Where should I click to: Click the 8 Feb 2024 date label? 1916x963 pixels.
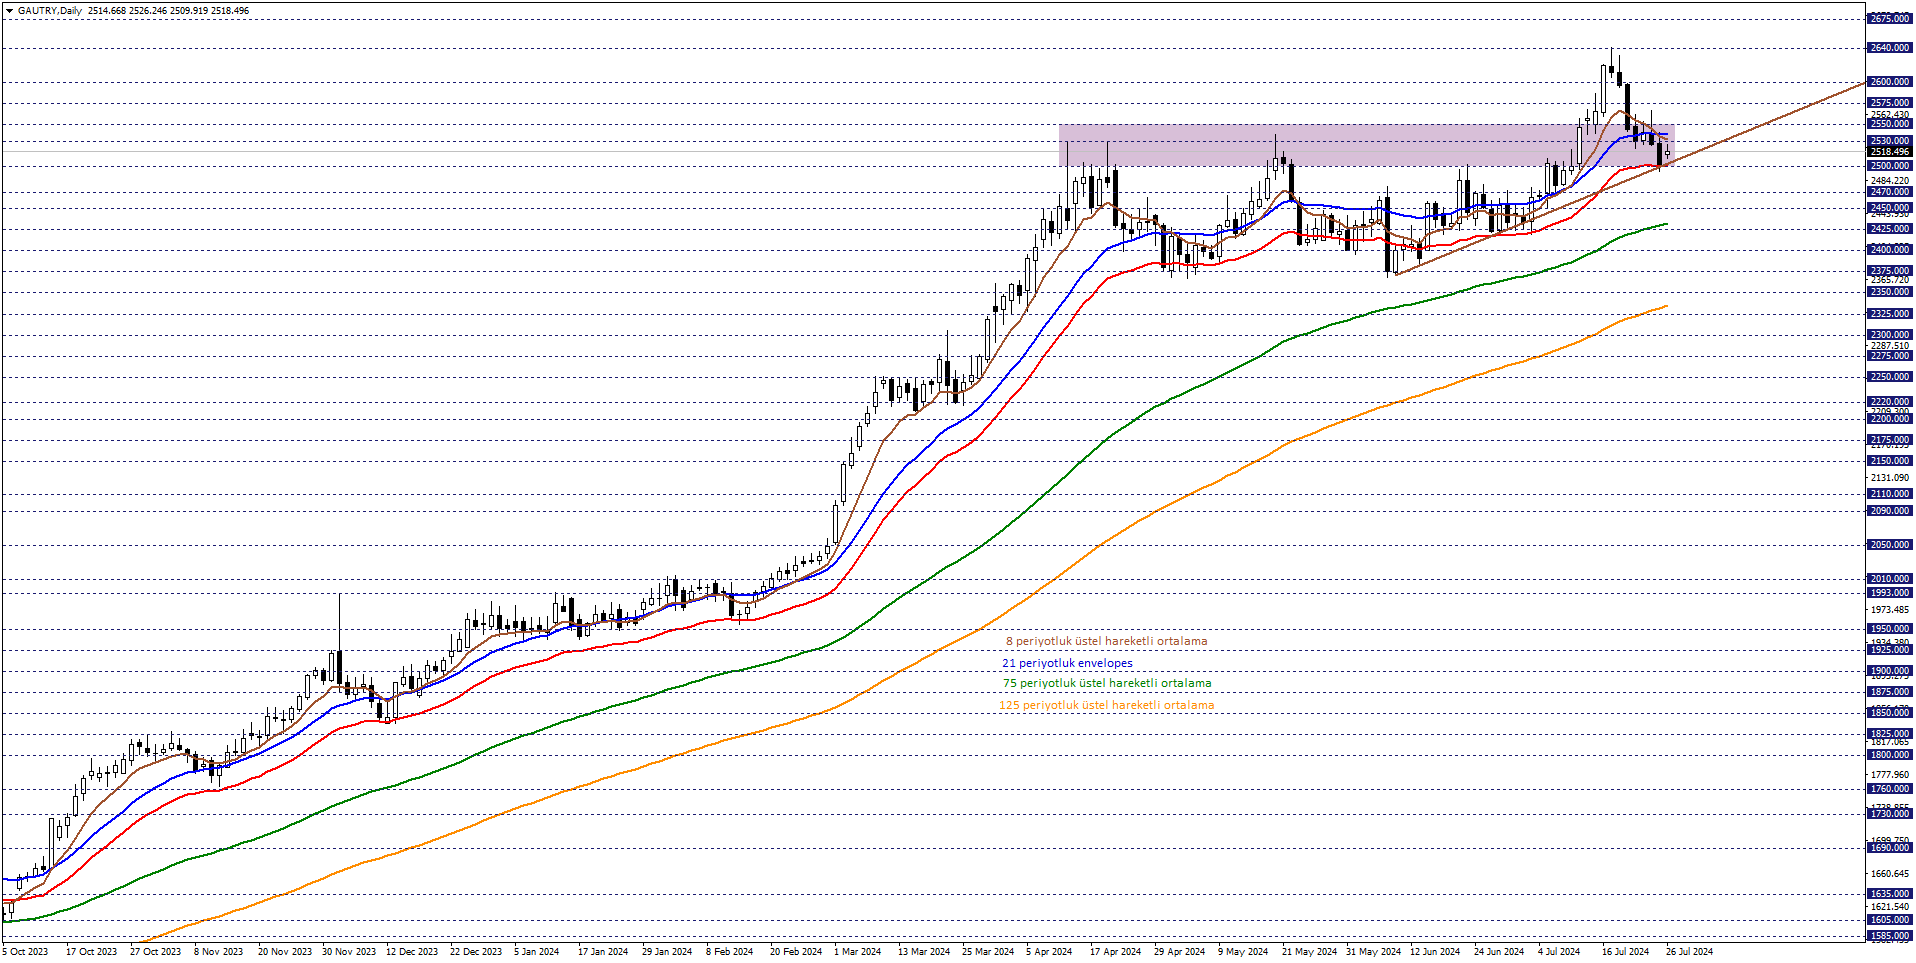pos(729,951)
